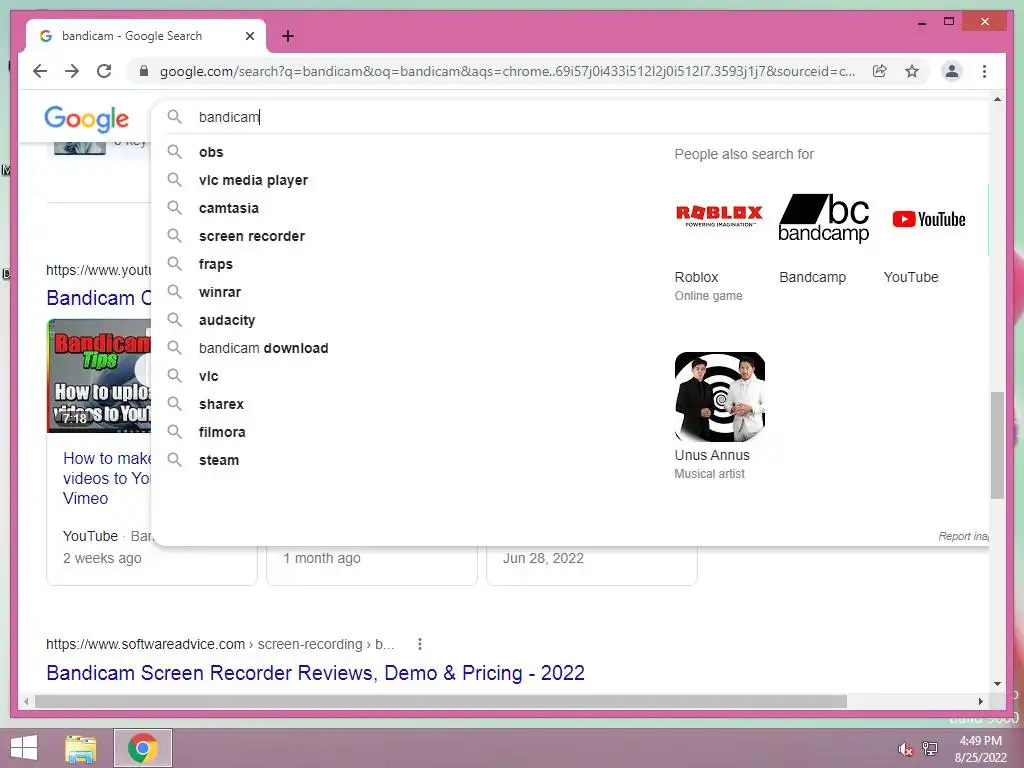Screen dimensions: 1024x768
Task: Click the scroll up arrow
Action: point(997,100)
